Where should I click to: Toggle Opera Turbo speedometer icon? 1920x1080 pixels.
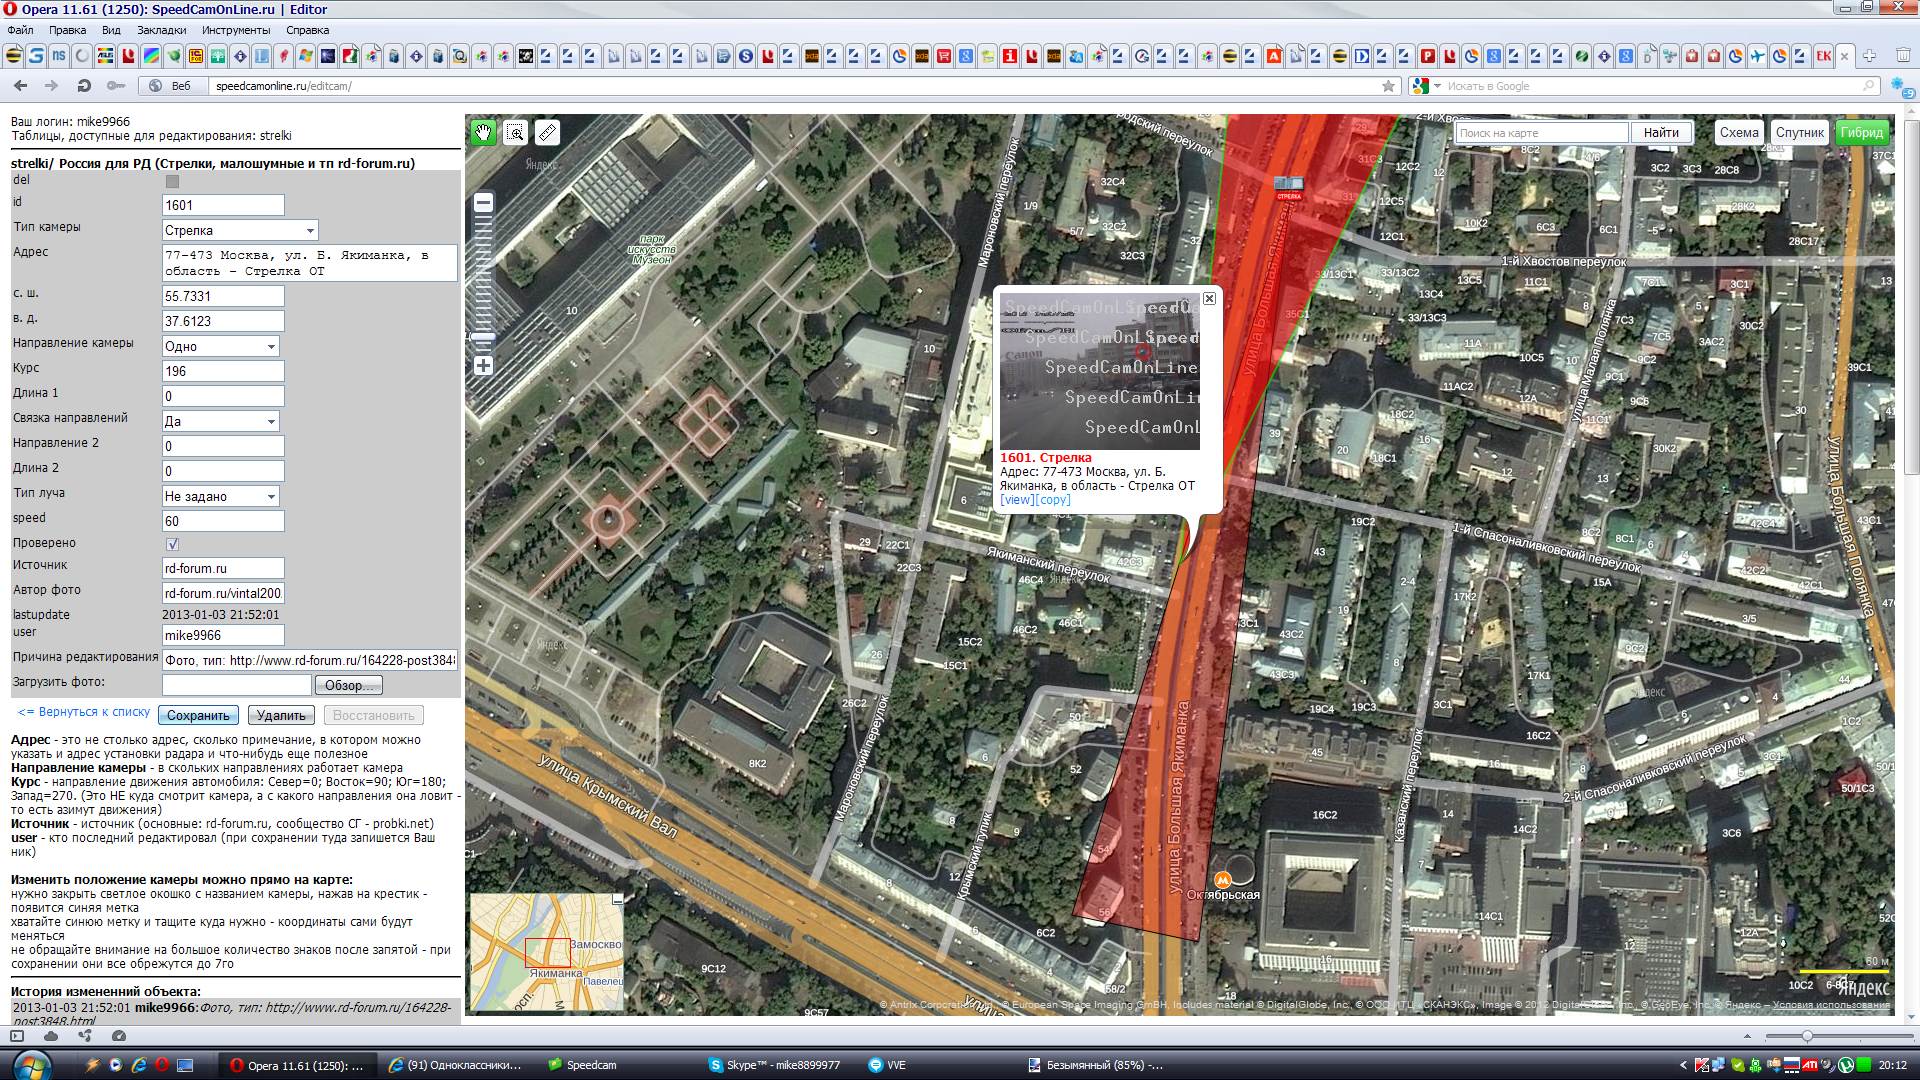(119, 1036)
